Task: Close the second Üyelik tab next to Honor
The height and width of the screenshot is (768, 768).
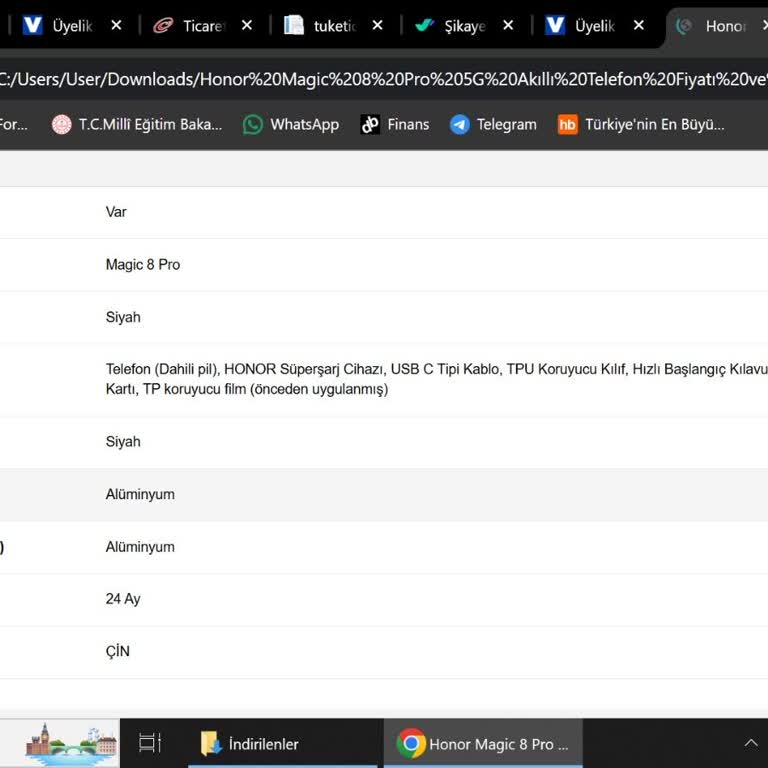Action: [x=639, y=25]
